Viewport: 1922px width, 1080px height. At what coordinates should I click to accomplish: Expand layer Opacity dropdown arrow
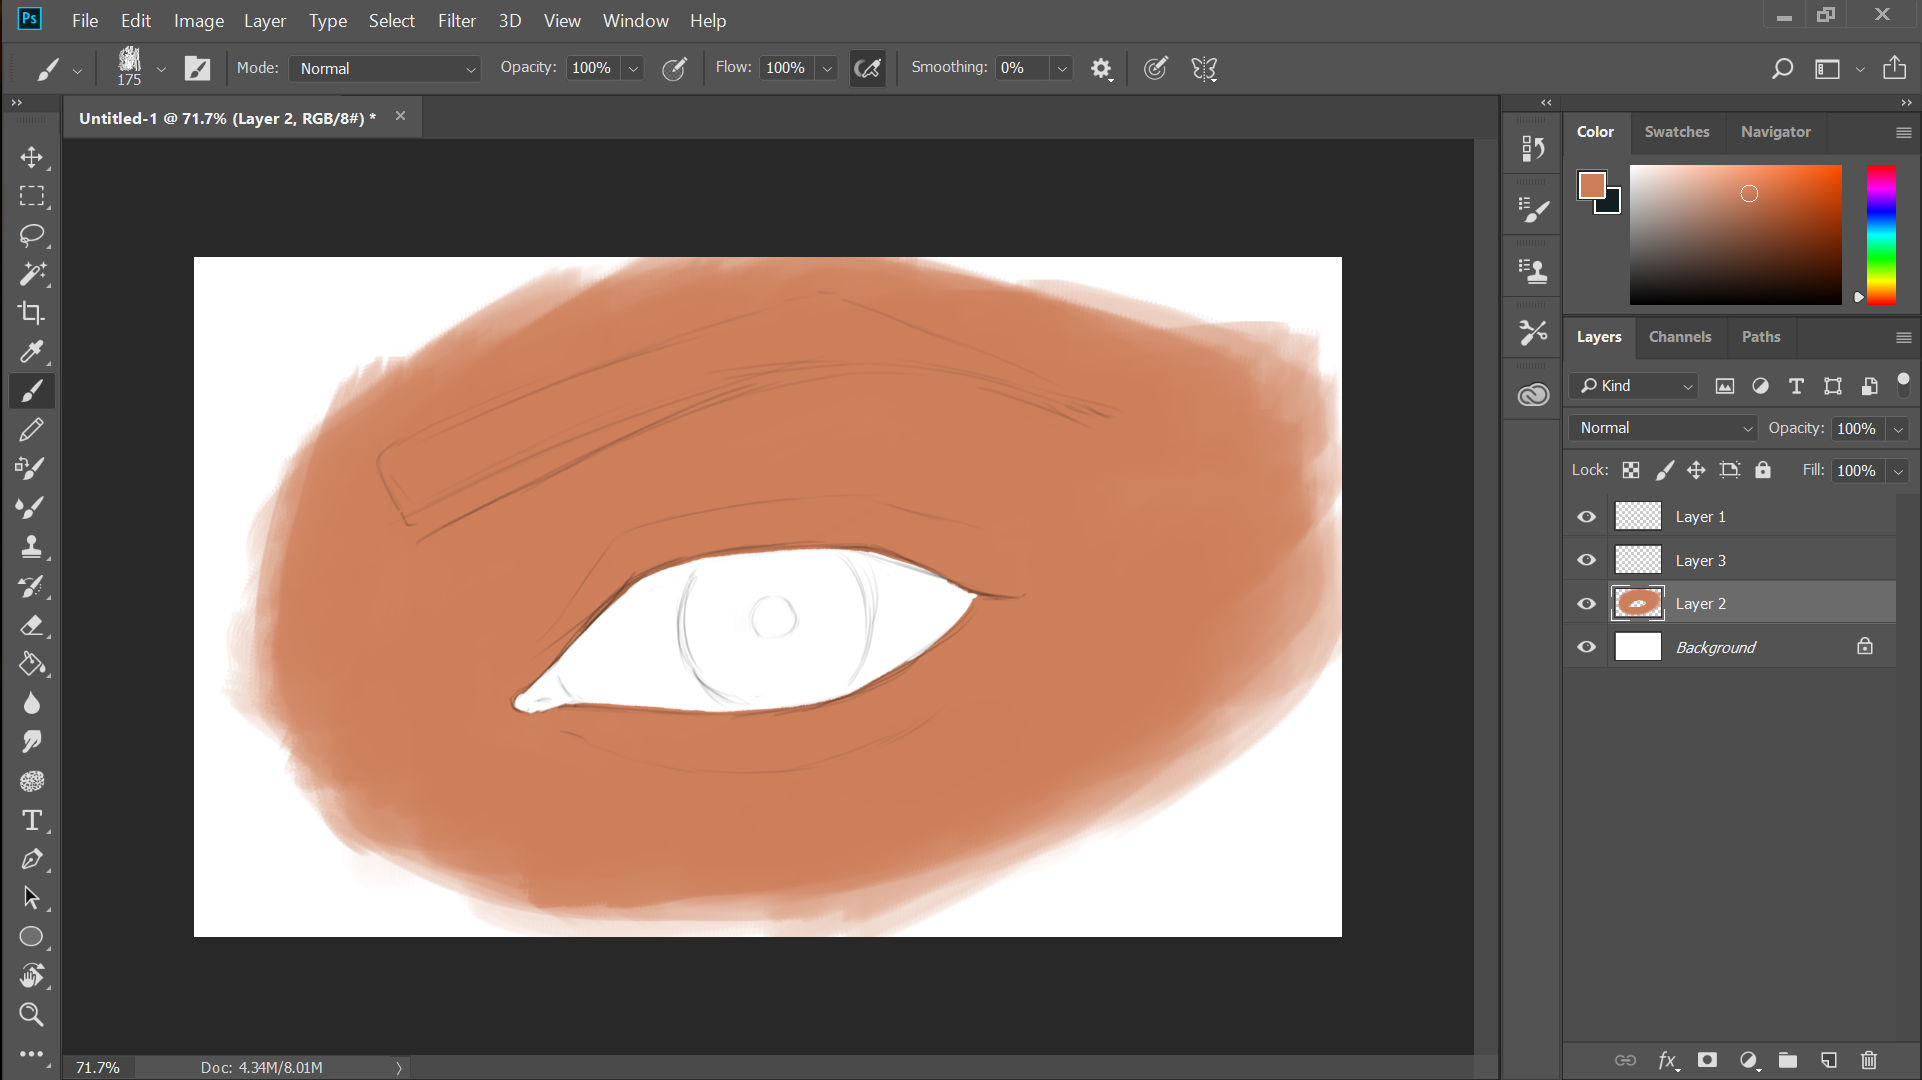point(1898,429)
